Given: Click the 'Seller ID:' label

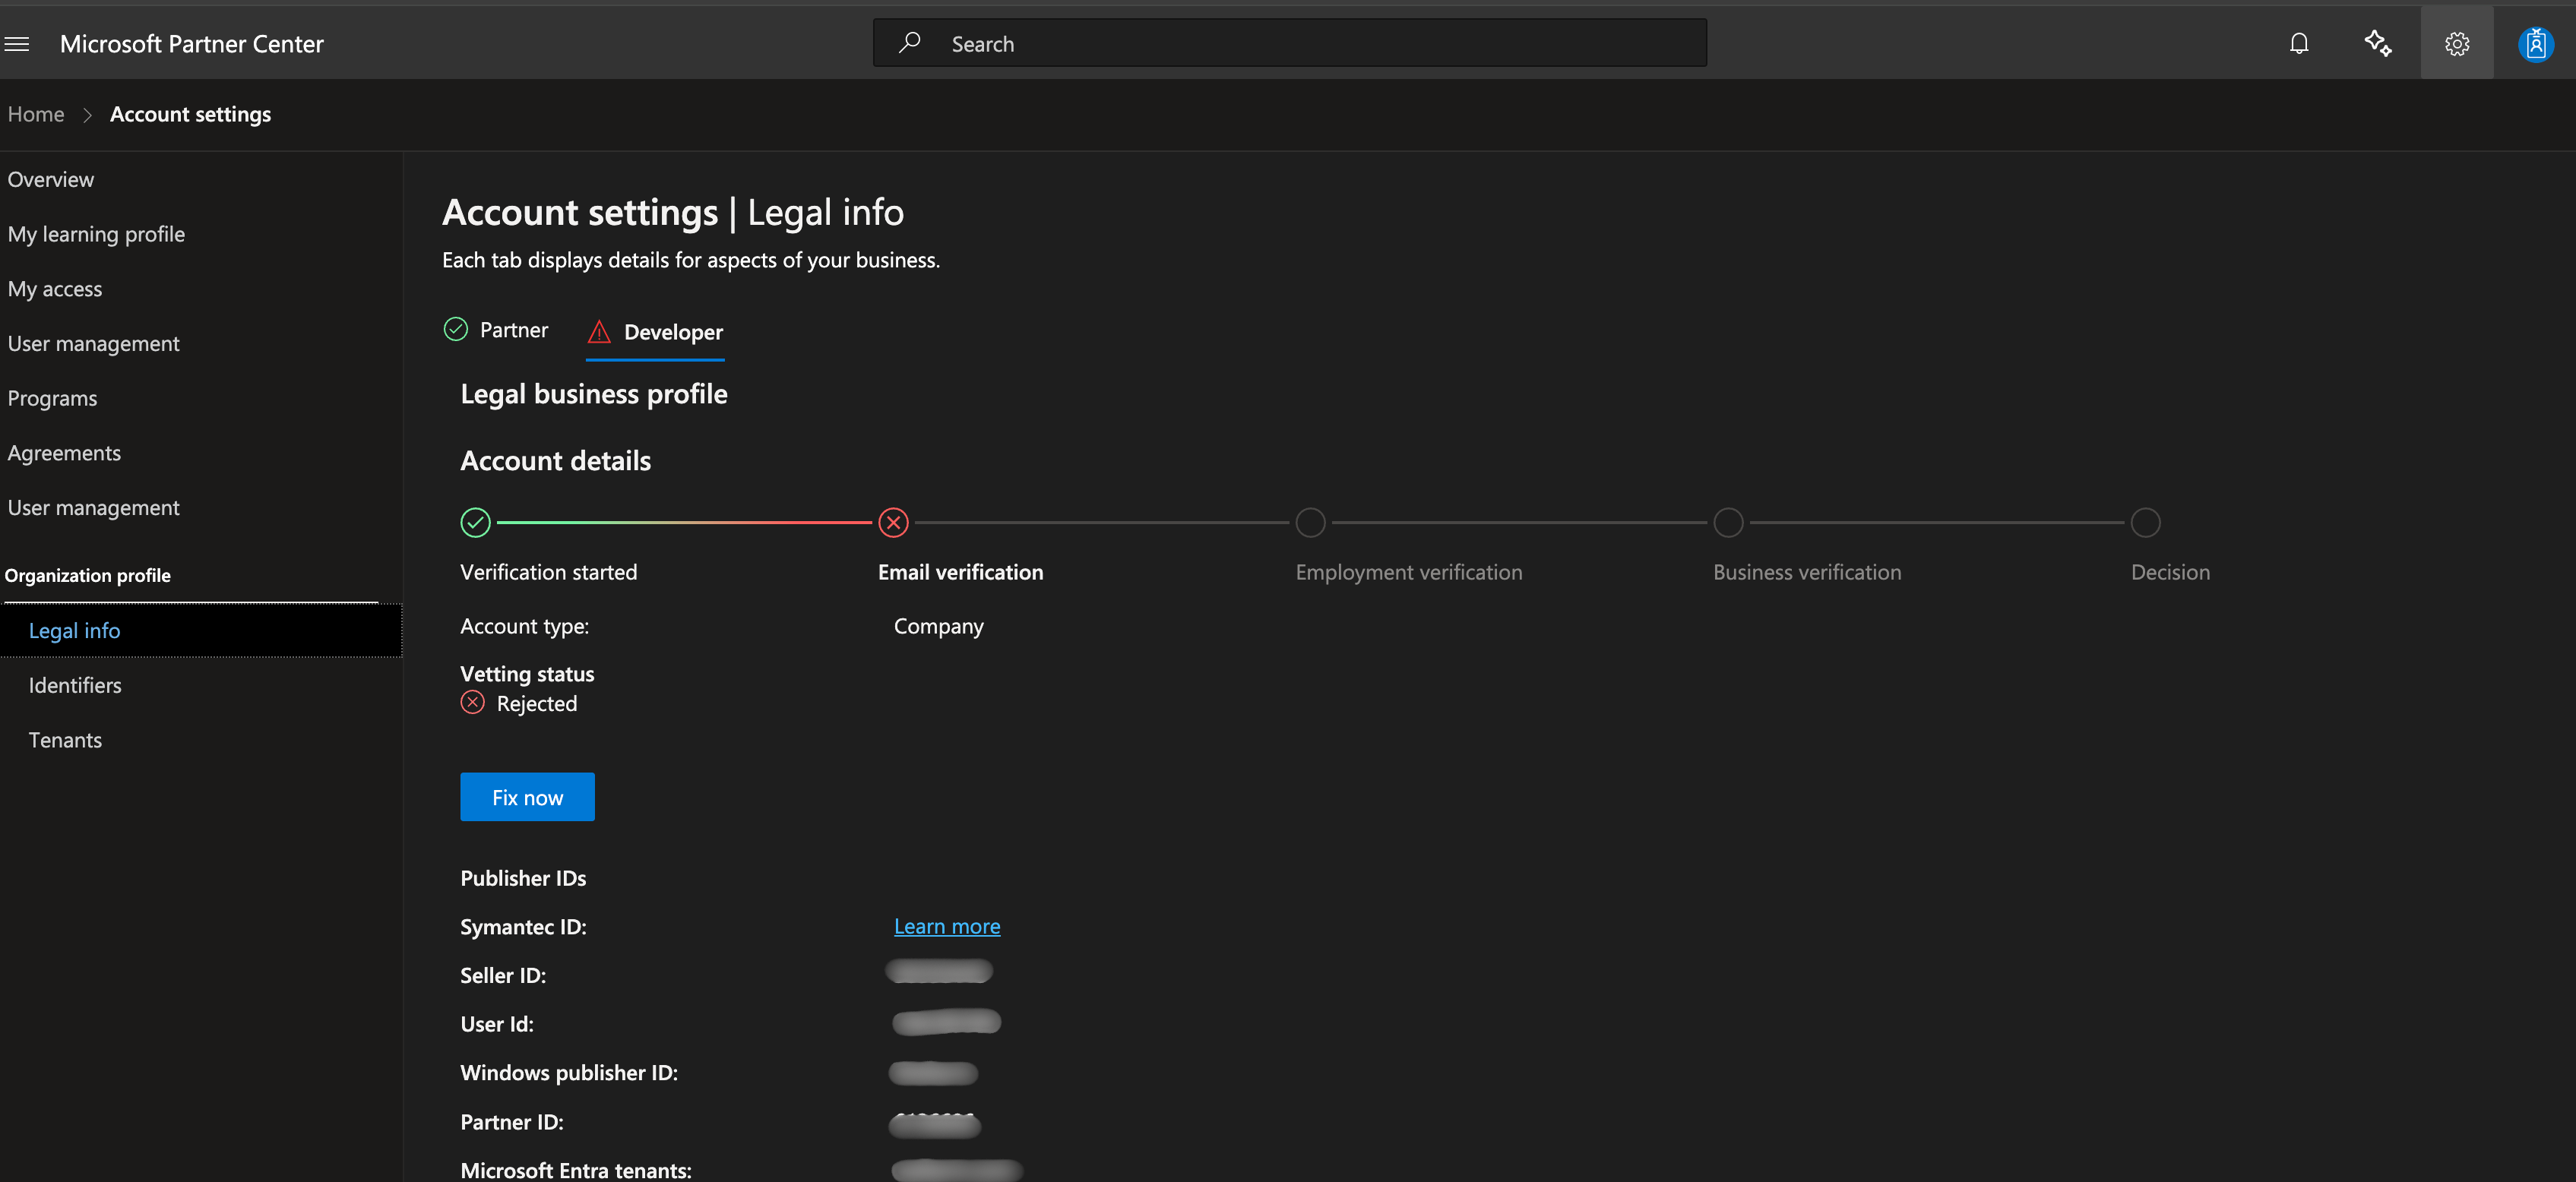Looking at the screenshot, I should pos(503,975).
